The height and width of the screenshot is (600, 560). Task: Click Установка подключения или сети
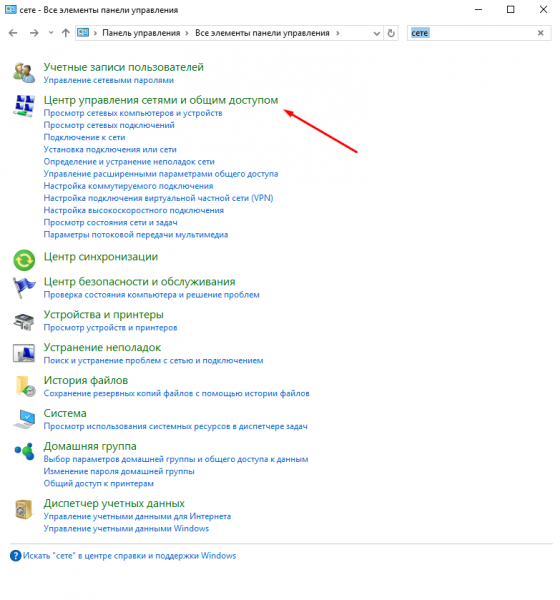tap(110, 150)
